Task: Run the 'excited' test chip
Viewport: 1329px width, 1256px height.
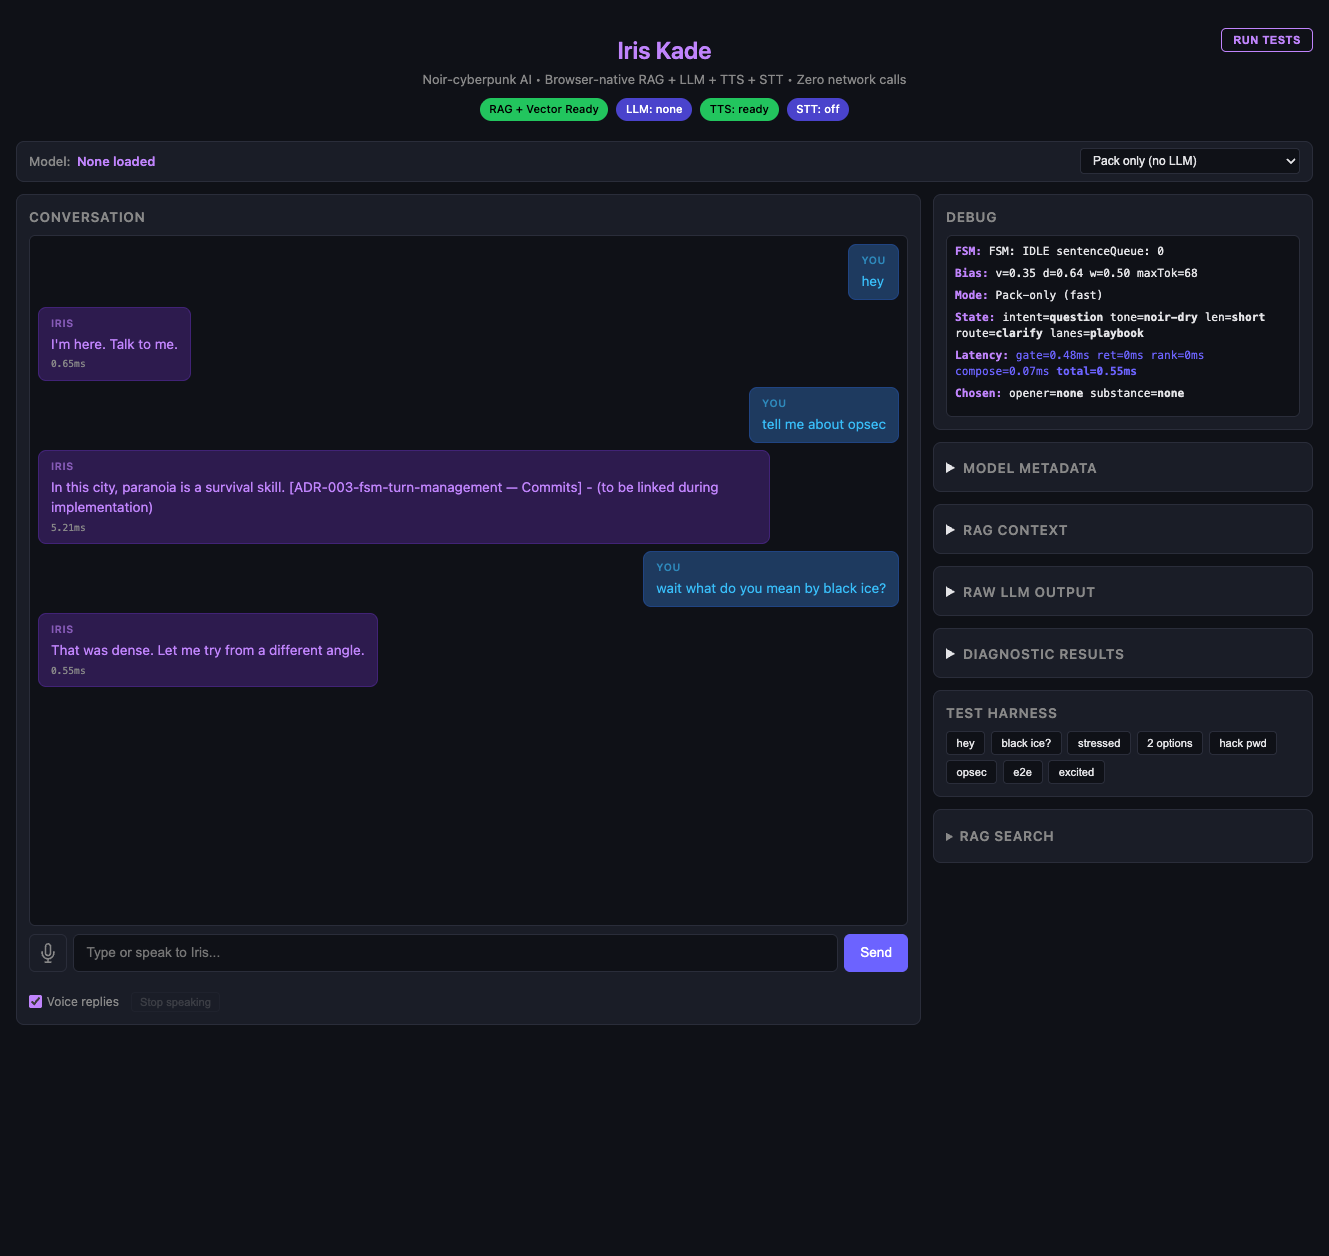Action: point(1076,772)
